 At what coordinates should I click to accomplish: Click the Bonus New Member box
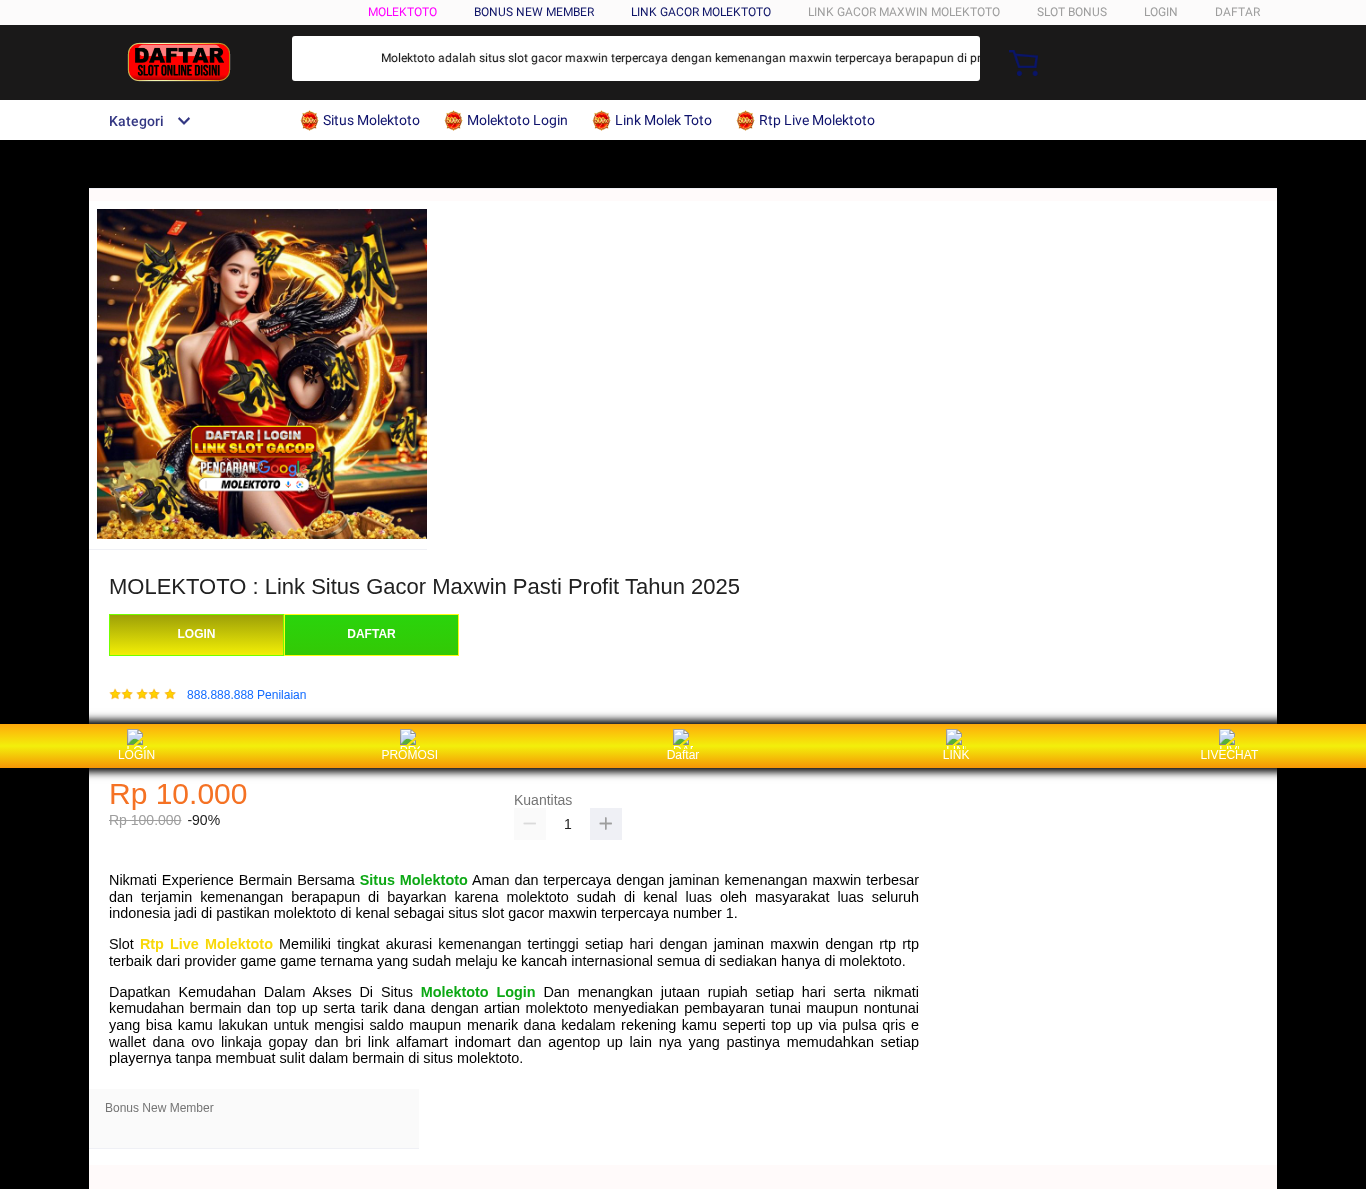tap(254, 1118)
